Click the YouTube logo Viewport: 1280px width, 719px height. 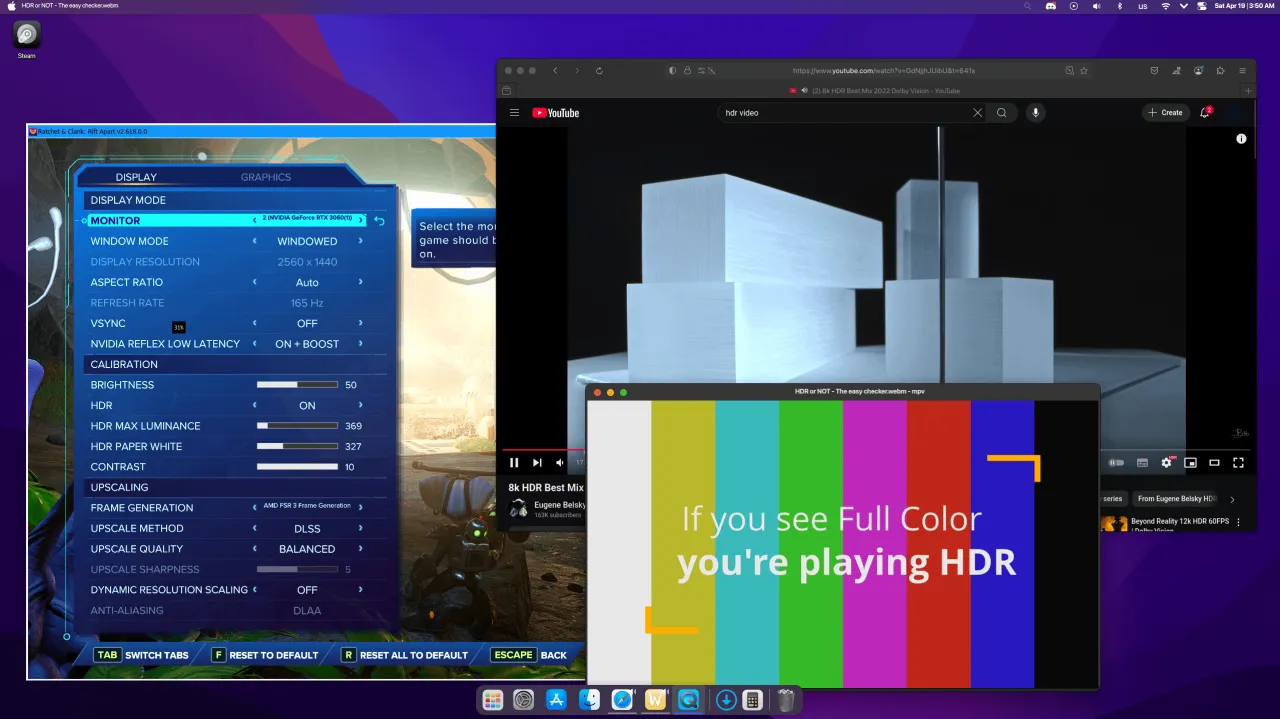coord(555,112)
